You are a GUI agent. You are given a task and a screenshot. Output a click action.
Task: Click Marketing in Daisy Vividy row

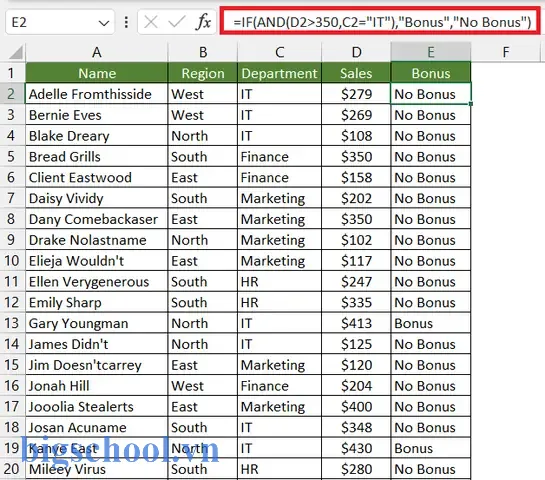[279, 198]
